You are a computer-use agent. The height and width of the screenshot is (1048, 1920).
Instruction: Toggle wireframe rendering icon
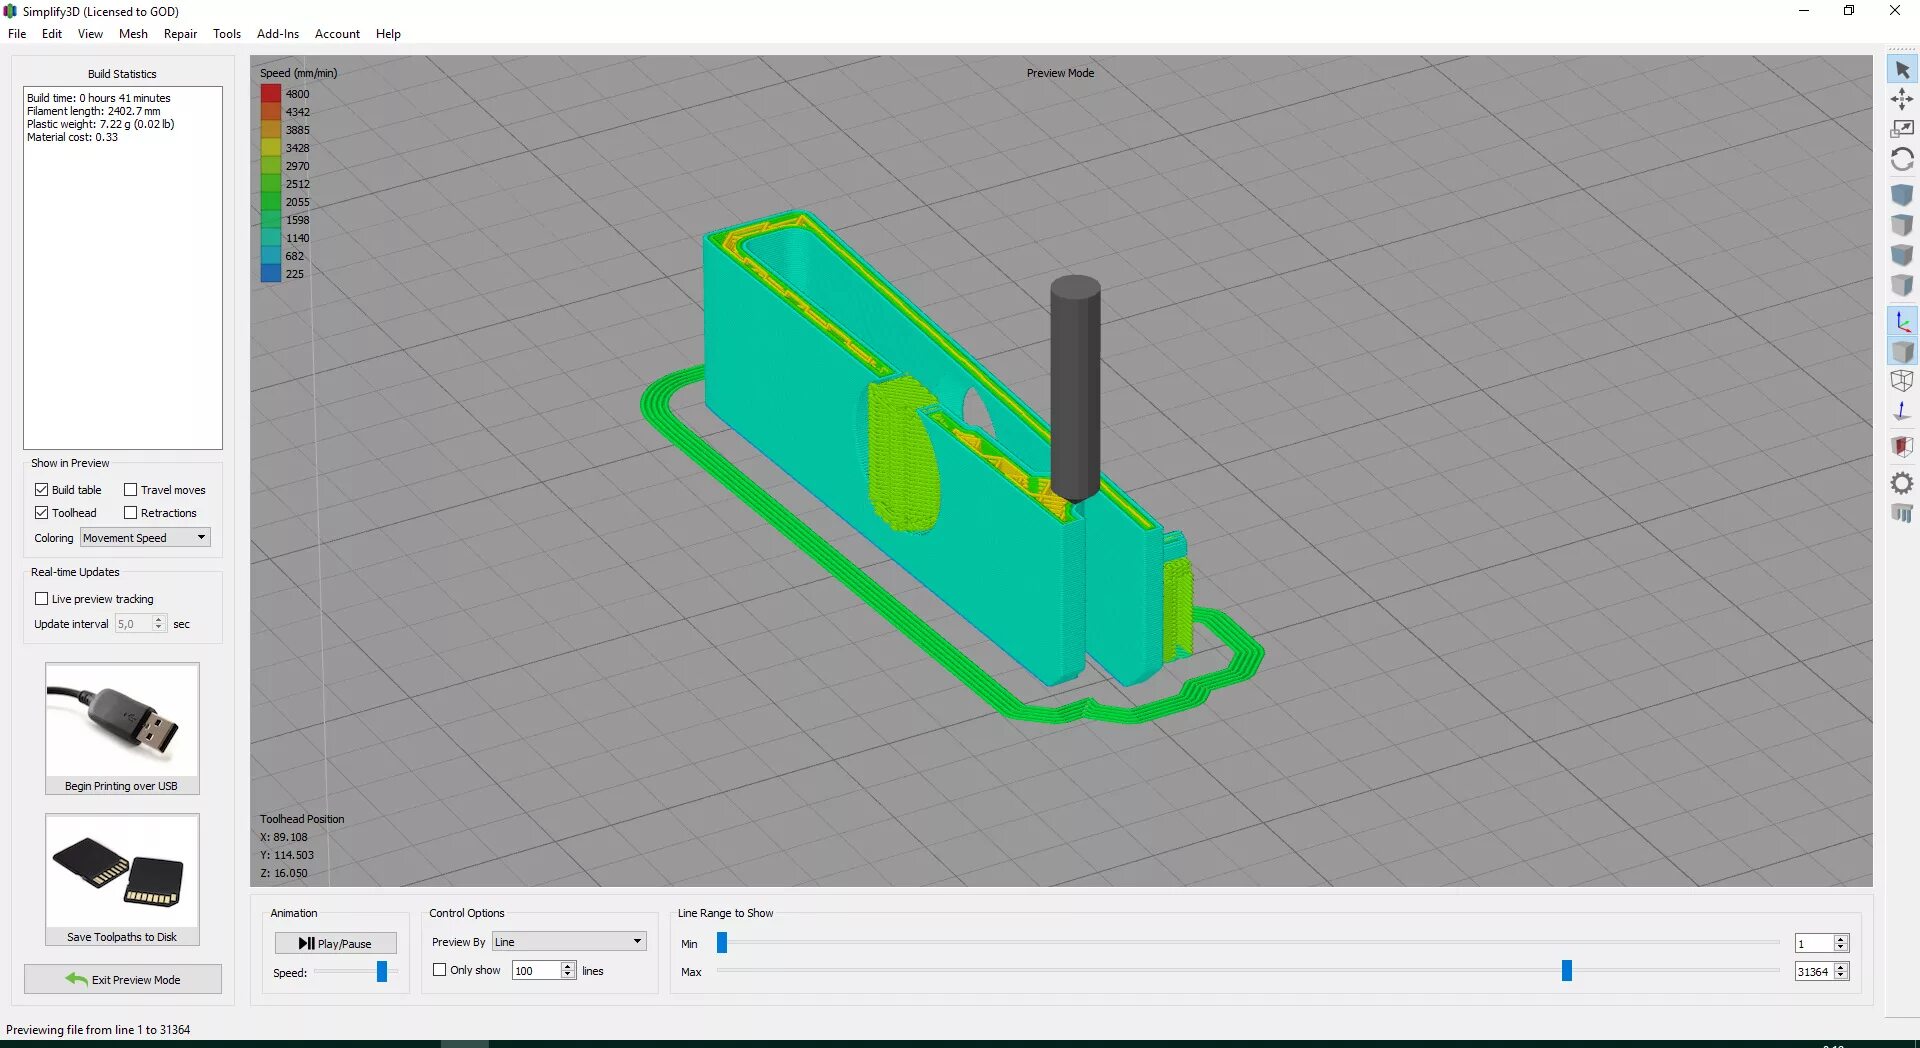click(x=1902, y=381)
